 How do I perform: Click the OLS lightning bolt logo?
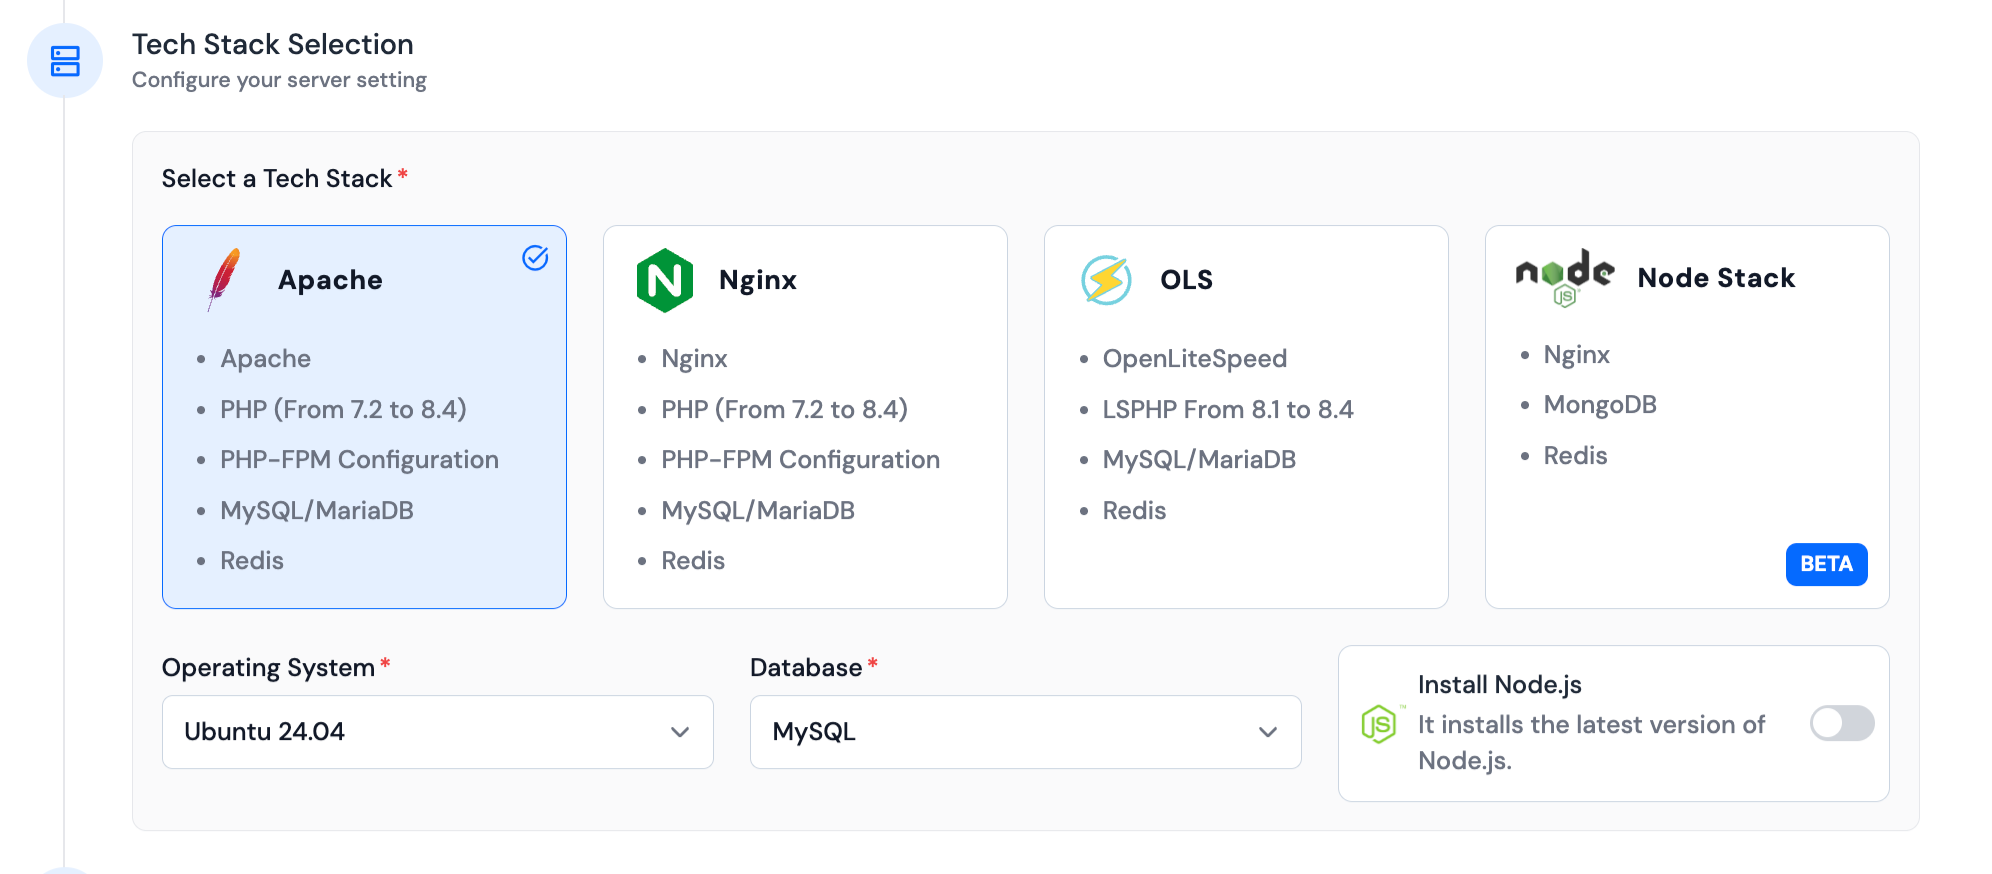[x=1106, y=280]
